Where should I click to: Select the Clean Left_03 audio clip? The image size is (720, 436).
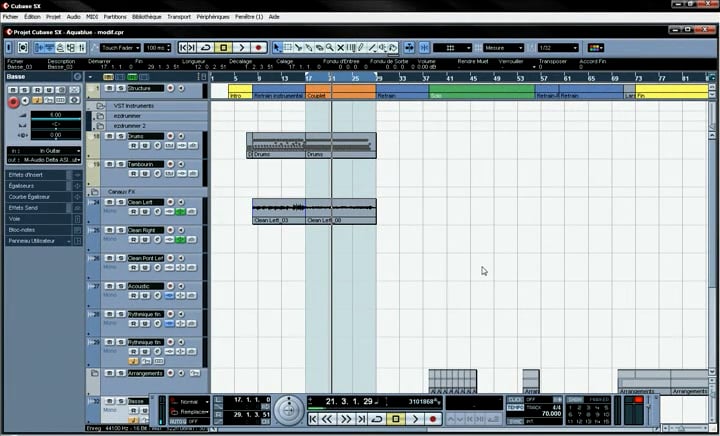[279, 211]
